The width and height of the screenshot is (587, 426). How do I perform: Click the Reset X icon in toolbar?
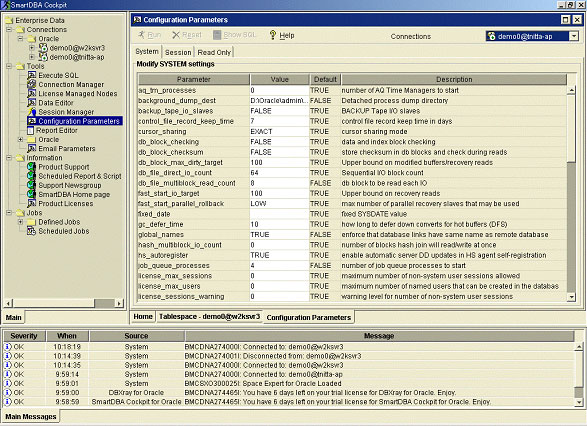tap(176, 35)
